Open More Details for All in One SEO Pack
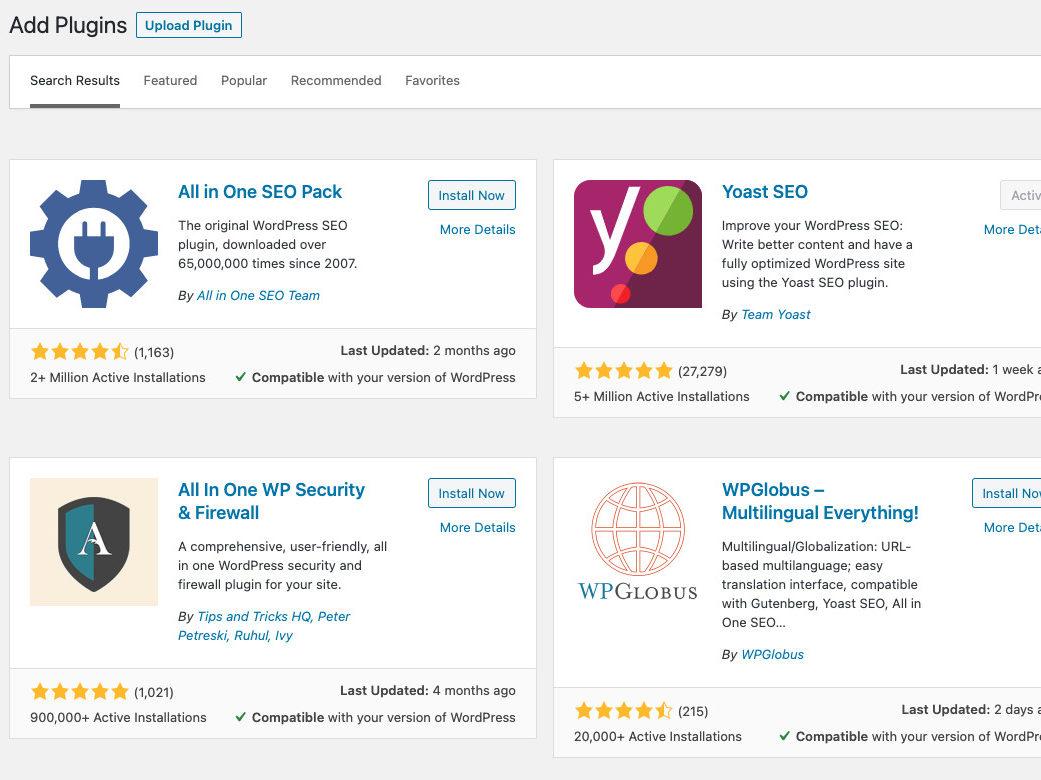1041x780 pixels. tap(477, 230)
